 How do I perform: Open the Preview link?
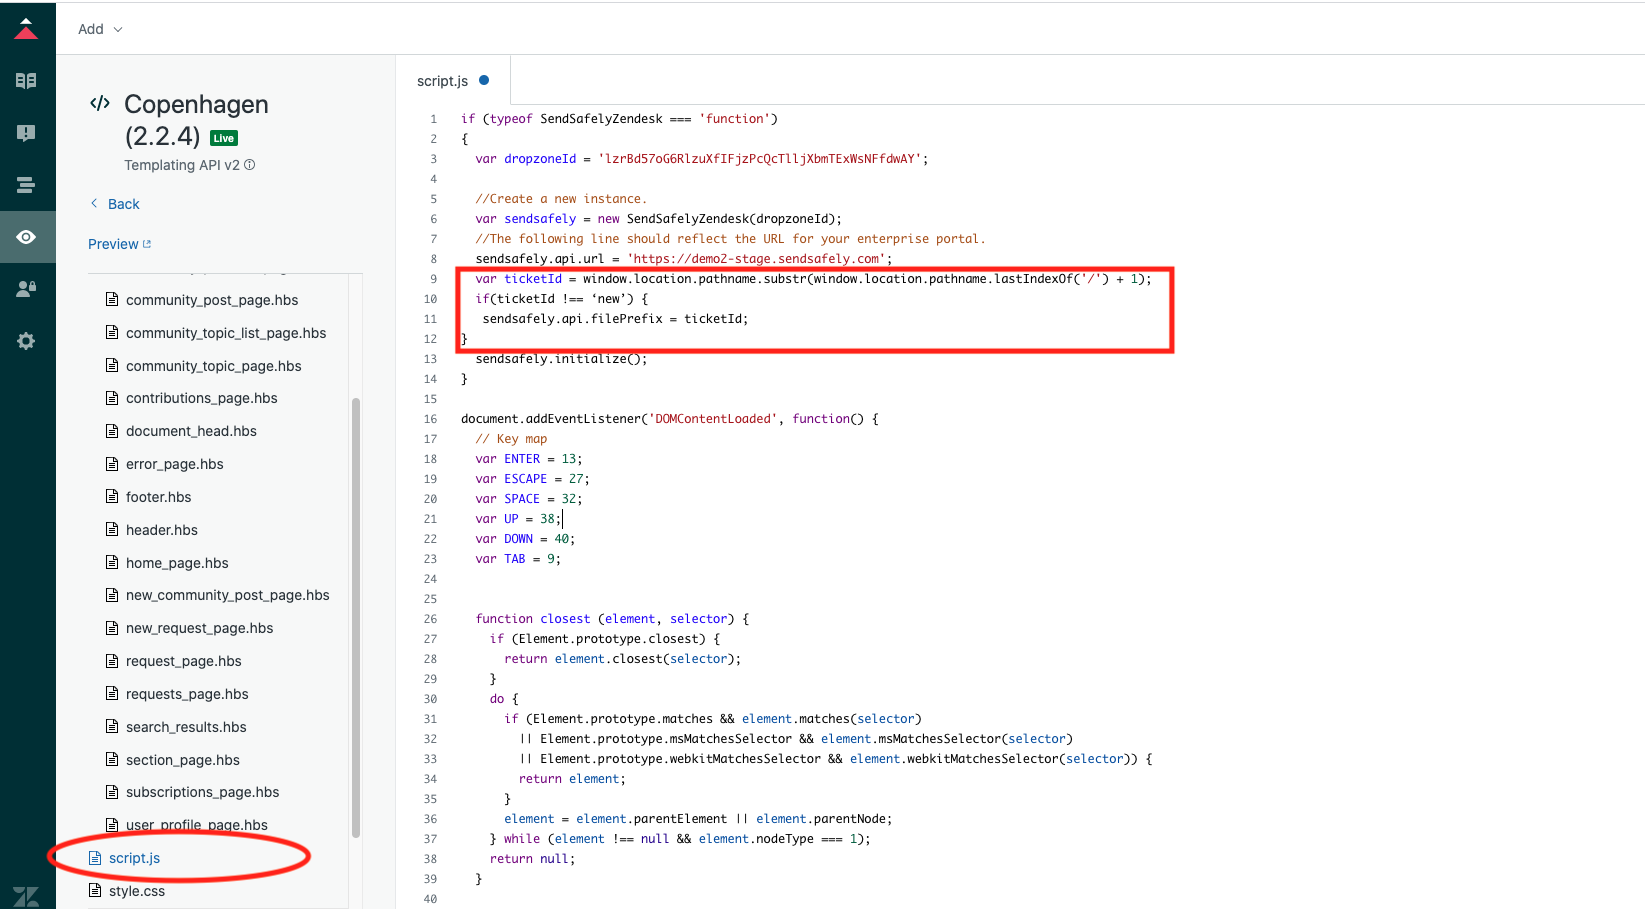(x=119, y=244)
